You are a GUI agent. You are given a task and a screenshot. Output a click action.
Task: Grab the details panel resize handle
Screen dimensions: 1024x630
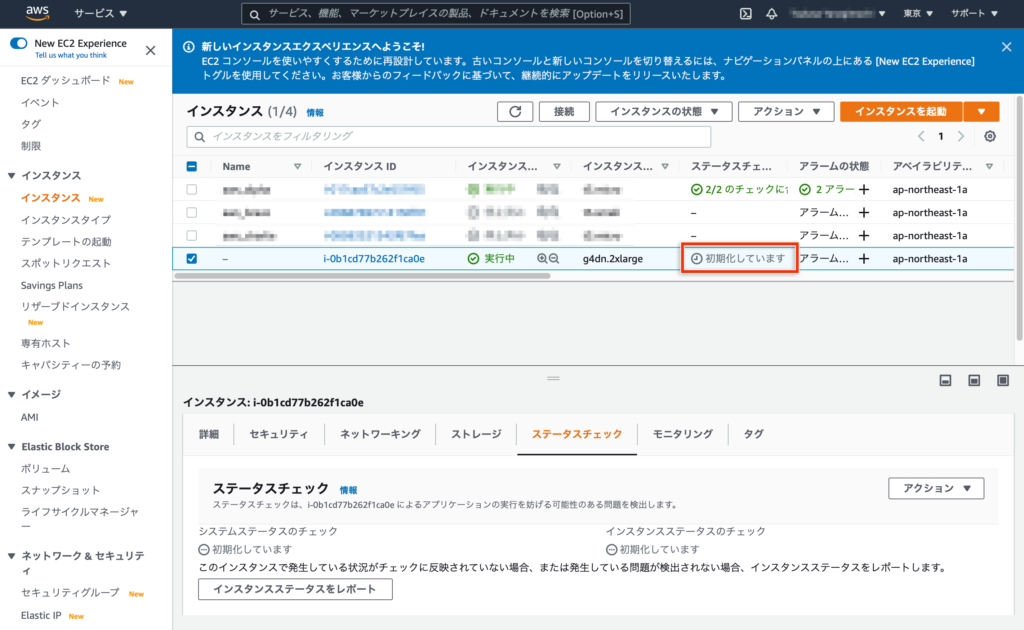[x=553, y=379]
